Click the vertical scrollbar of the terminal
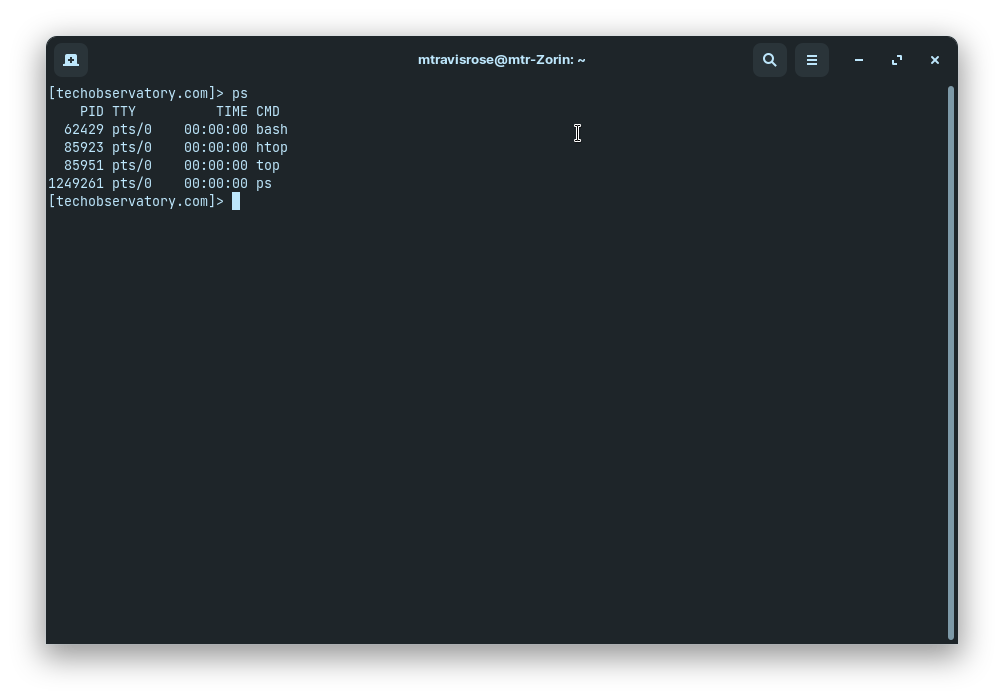The image size is (1004, 700). (x=950, y=360)
